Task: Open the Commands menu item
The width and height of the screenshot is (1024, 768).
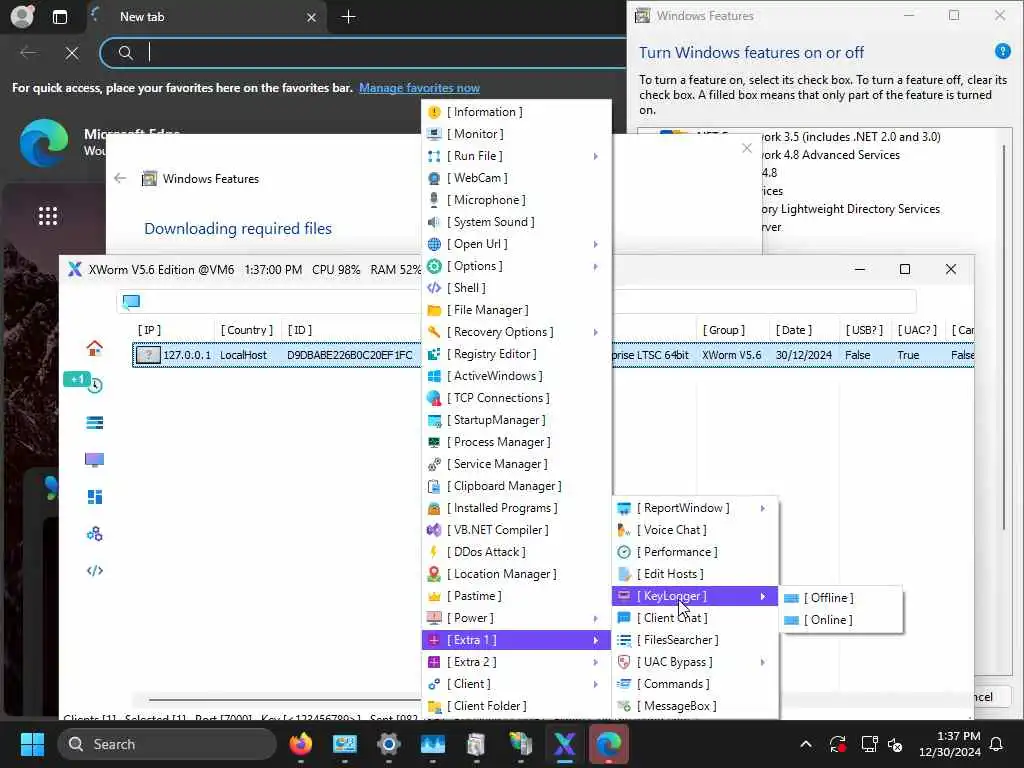Action: 695,684
